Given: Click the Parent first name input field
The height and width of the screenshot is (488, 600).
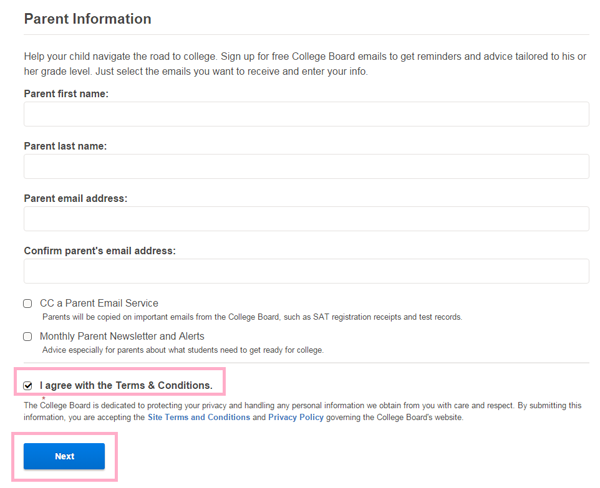Looking at the screenshot, I should 306,114.
